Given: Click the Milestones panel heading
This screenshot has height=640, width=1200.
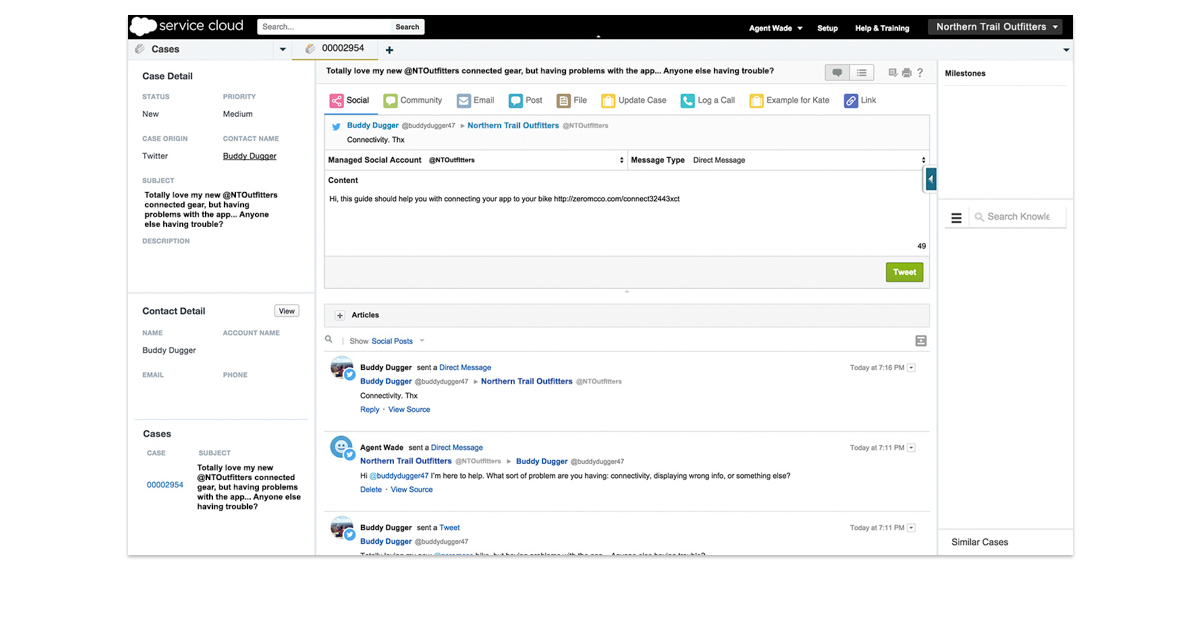Looking at the screenshot, I should (x=965, y=73).
